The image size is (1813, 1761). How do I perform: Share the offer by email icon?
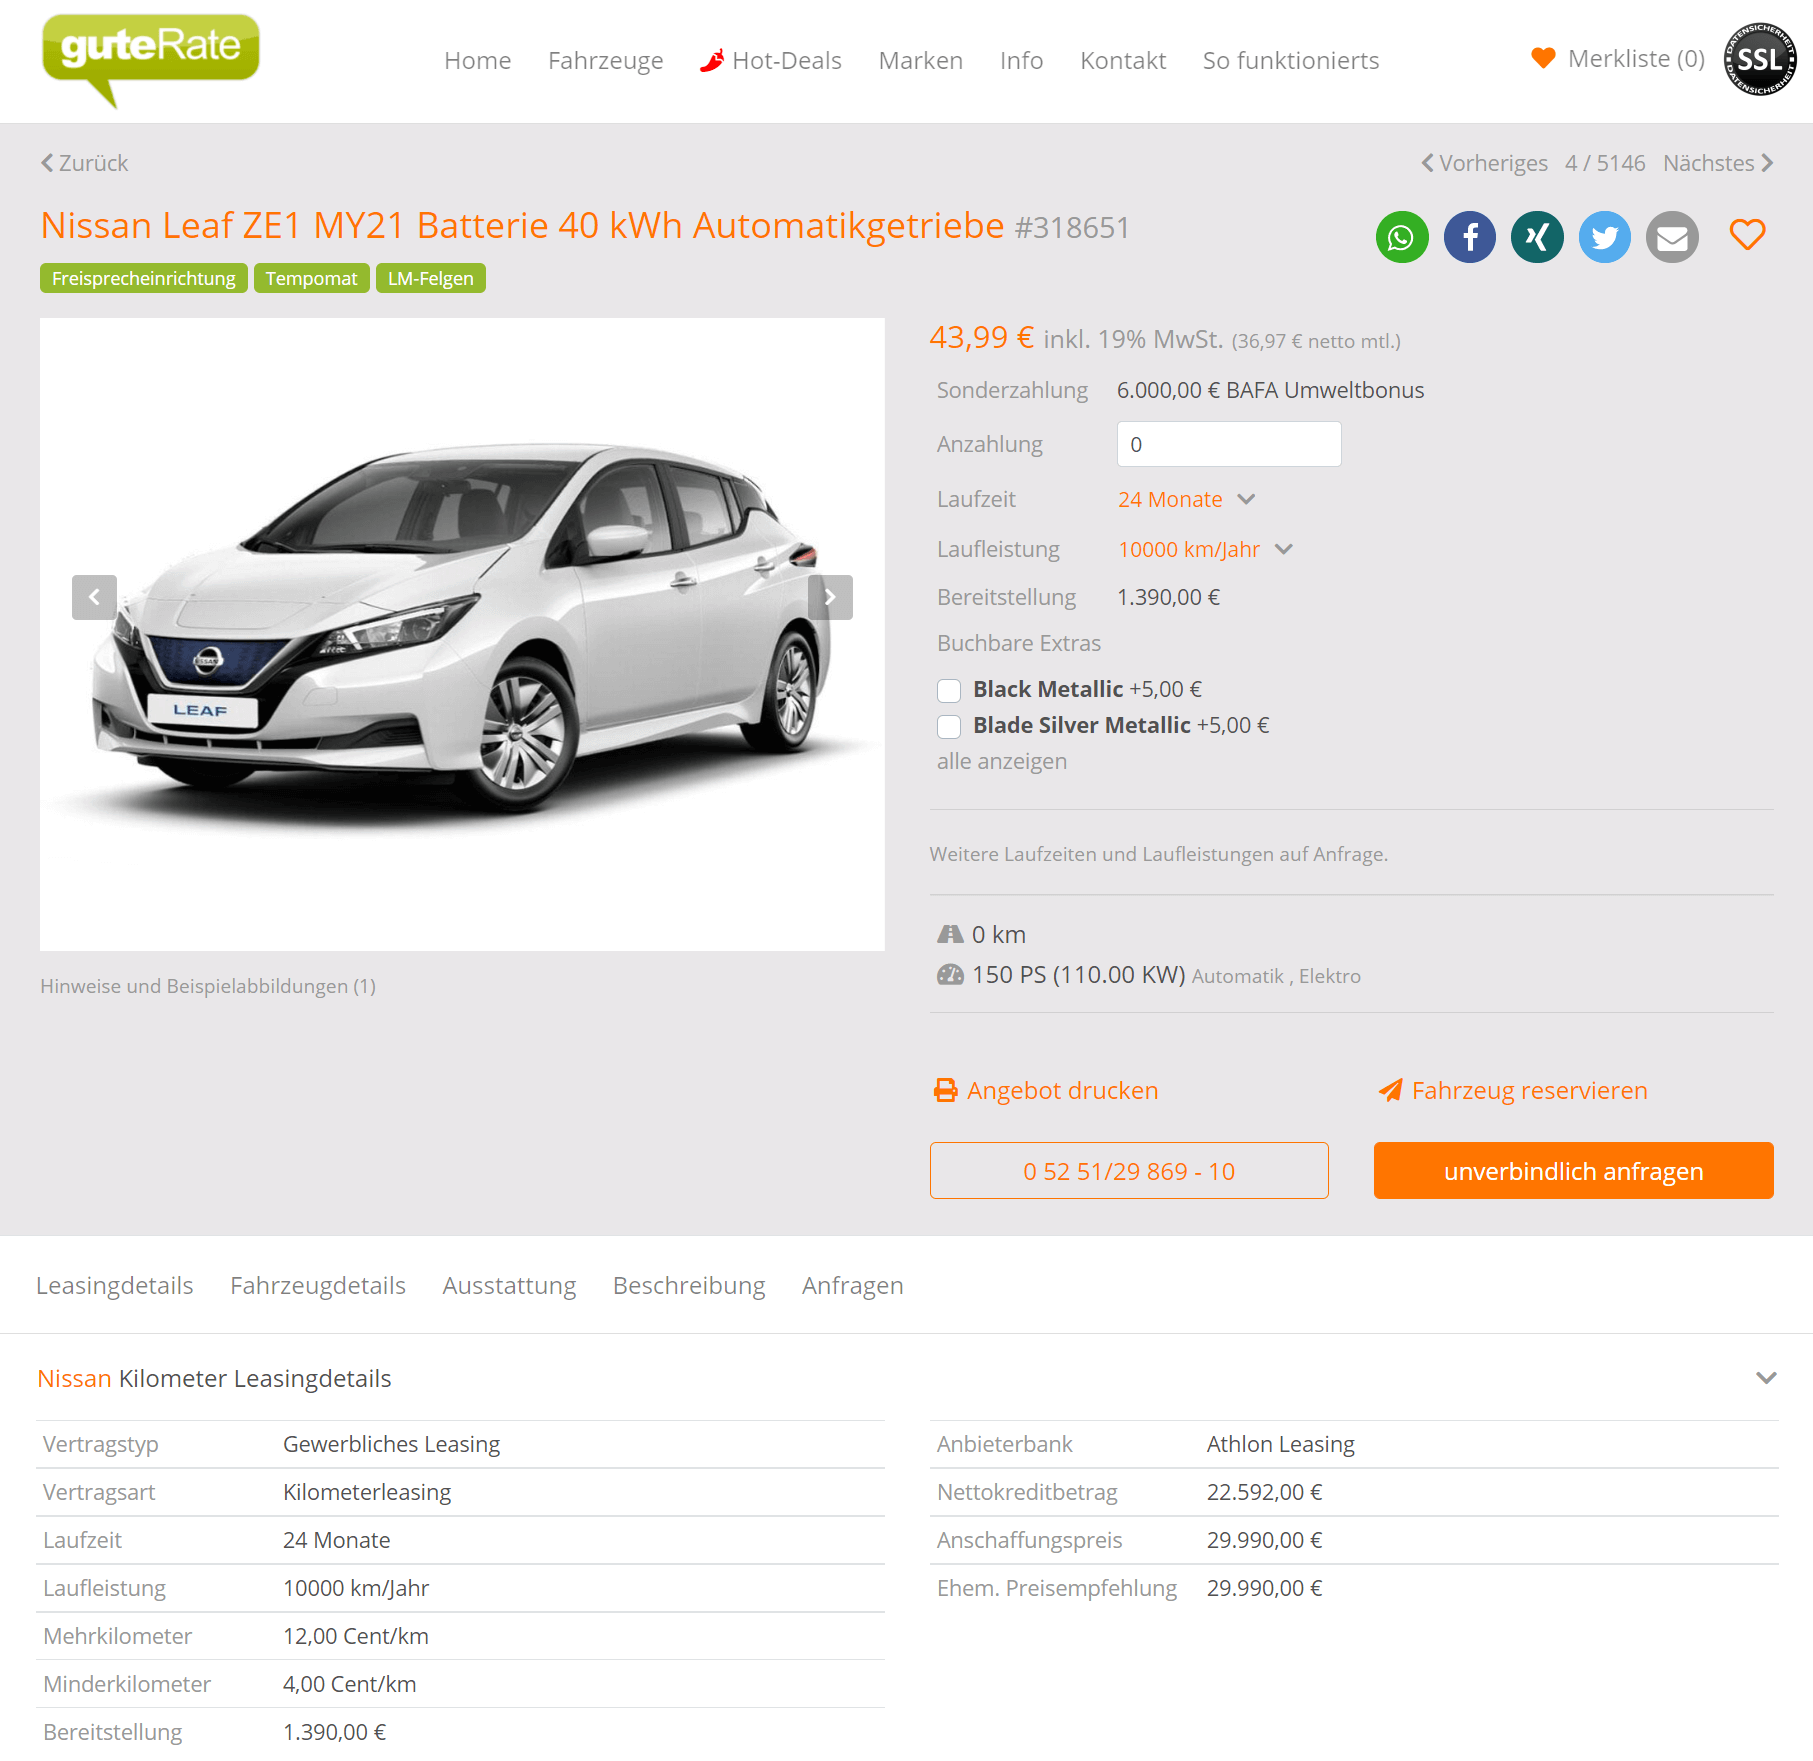pos(1672,237)
